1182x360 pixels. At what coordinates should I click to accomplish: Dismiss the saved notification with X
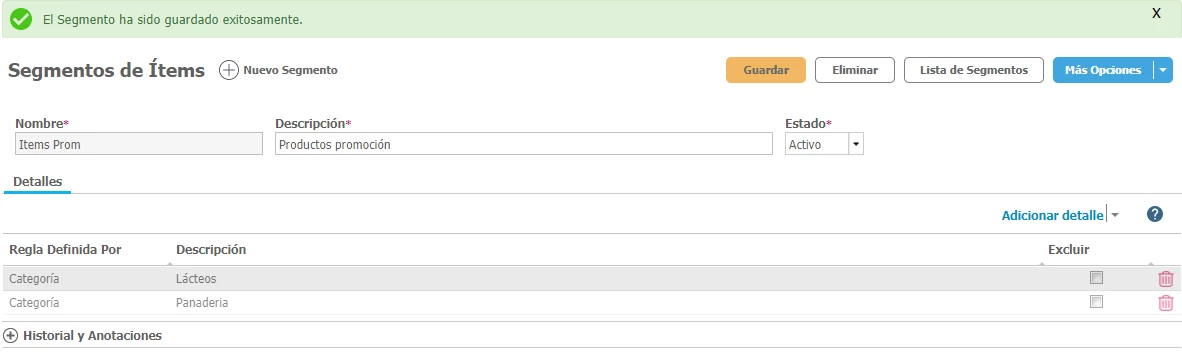pyautogui.click(x=1156, y=14)
